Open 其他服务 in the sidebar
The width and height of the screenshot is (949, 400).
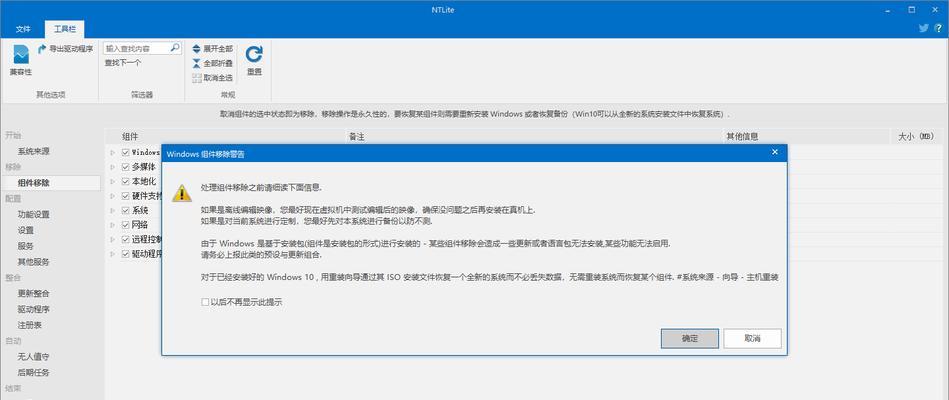[33, 262]
